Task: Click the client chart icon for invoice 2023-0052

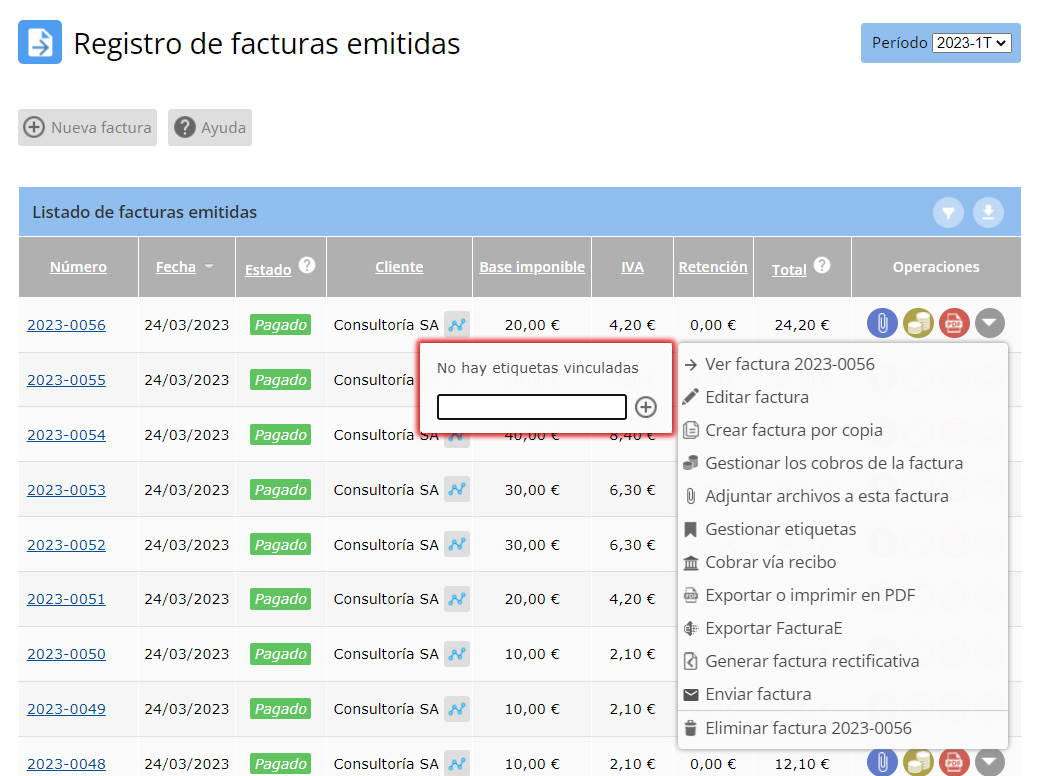Action: [x=457, y=544]
